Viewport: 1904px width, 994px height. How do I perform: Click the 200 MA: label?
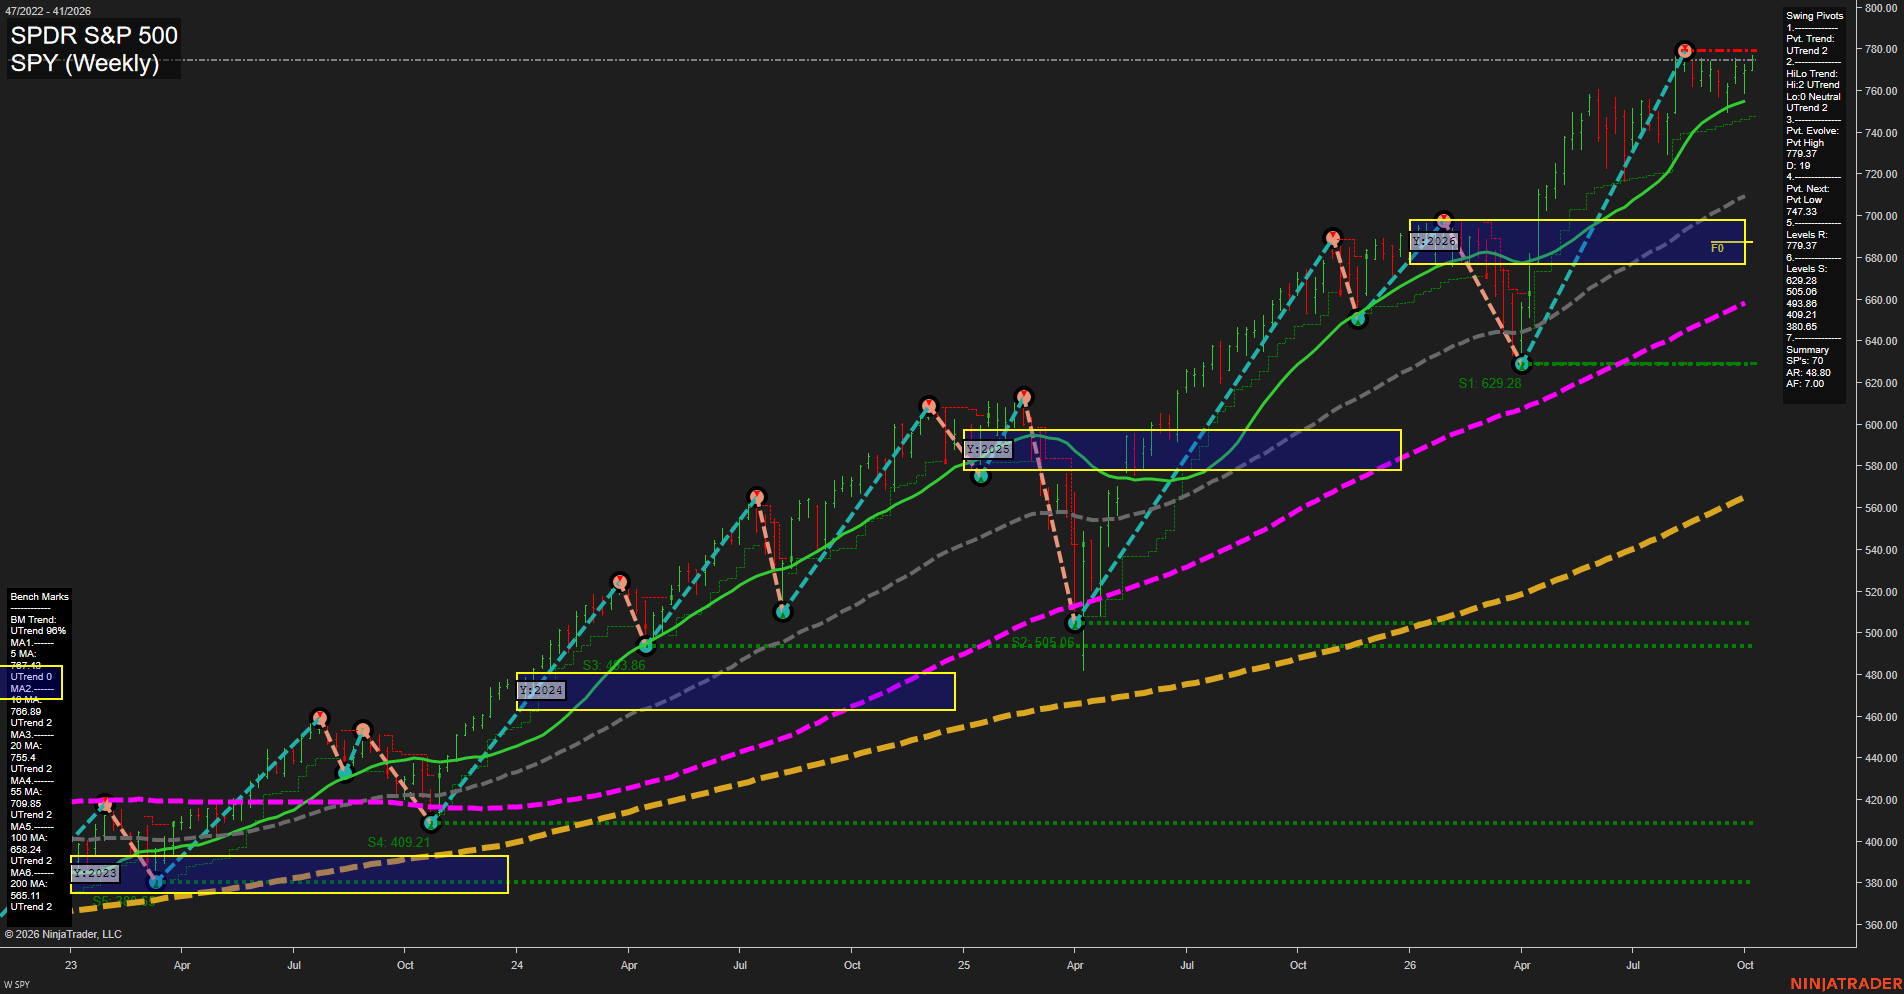click(x=29, y=884)
